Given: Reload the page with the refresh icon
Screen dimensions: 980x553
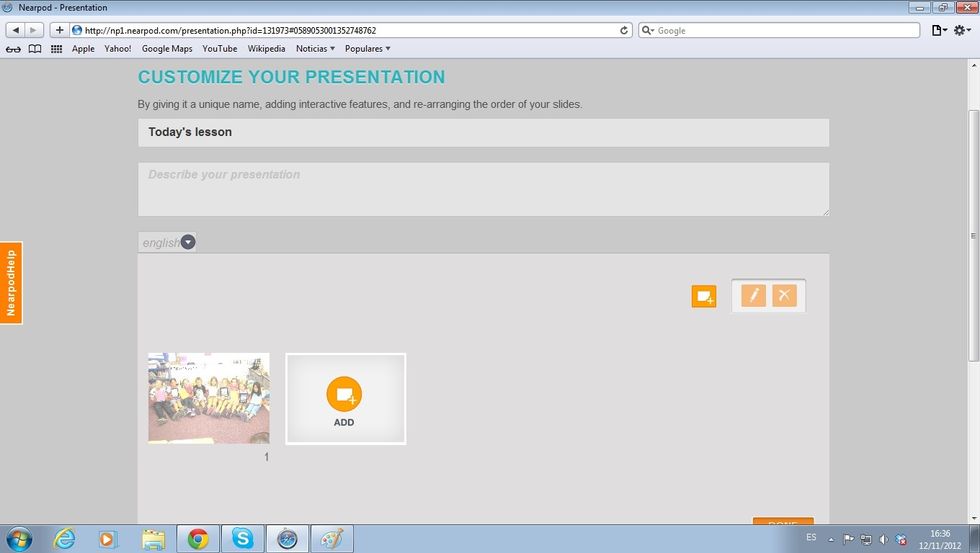Looking at the screenshot, I should point(623,30).
